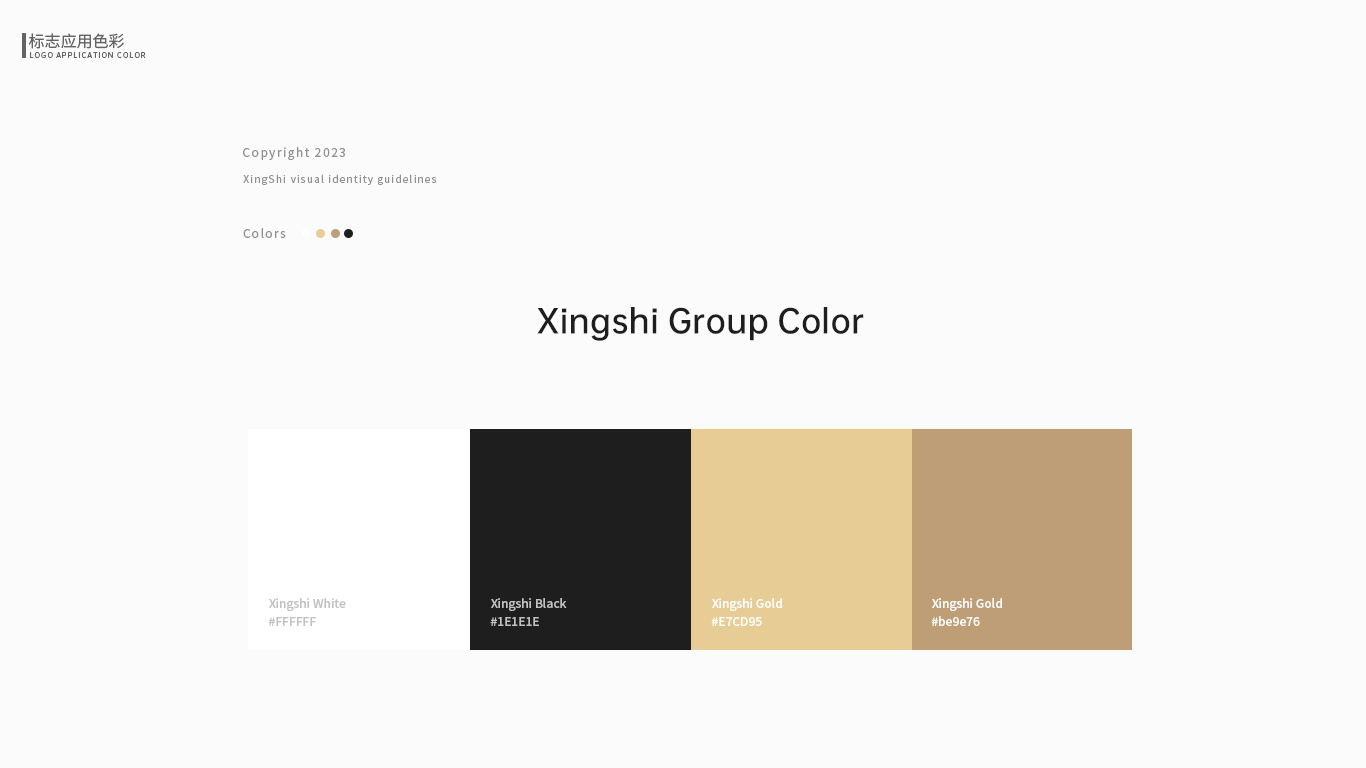Click 'Xingshi Gold' label above #be9e76
Screen dimensions: 1366x768
coord(967,604)
